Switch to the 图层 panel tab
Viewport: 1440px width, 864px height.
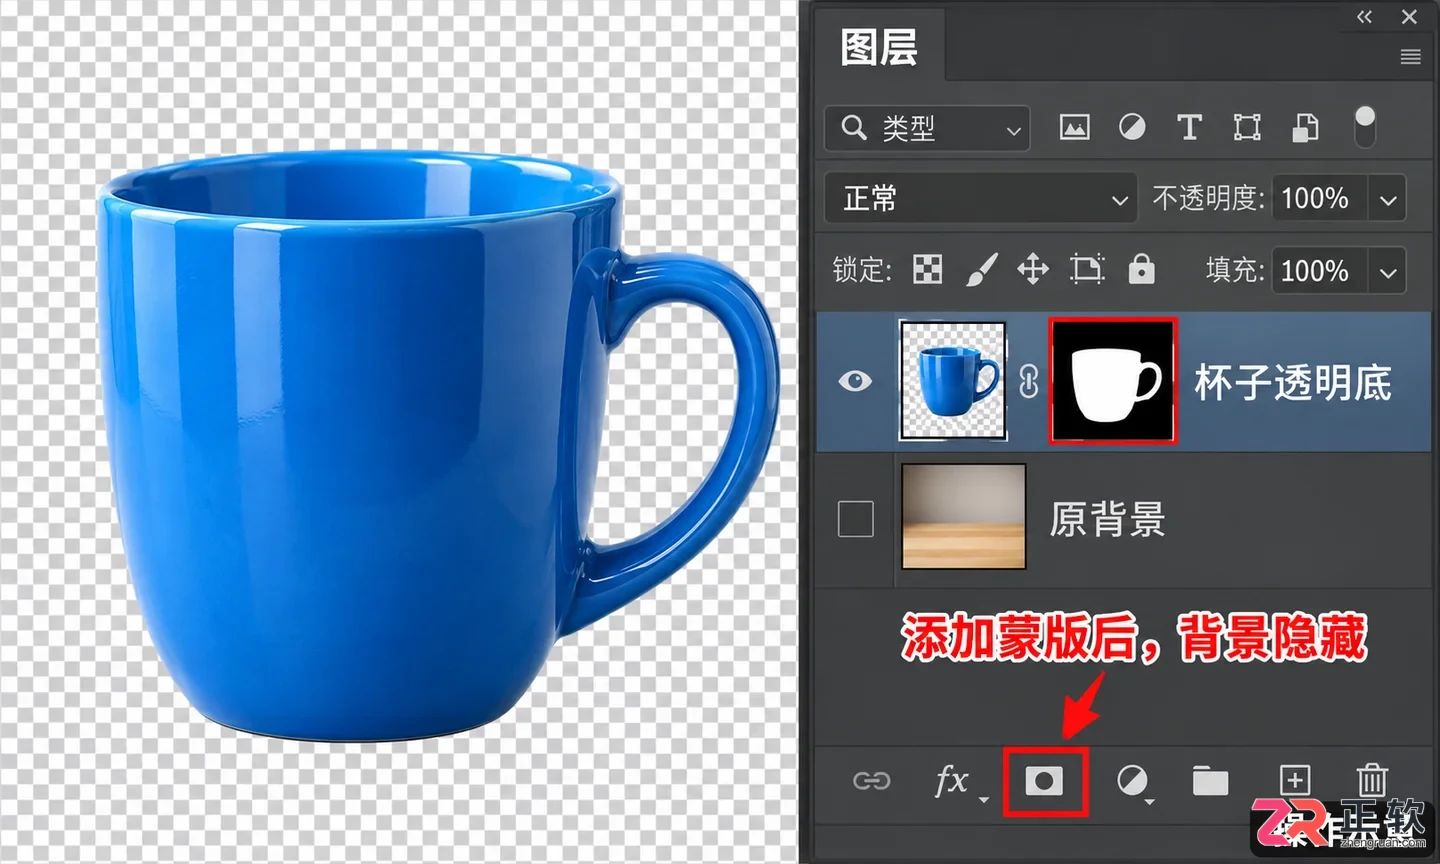point(879,47)
